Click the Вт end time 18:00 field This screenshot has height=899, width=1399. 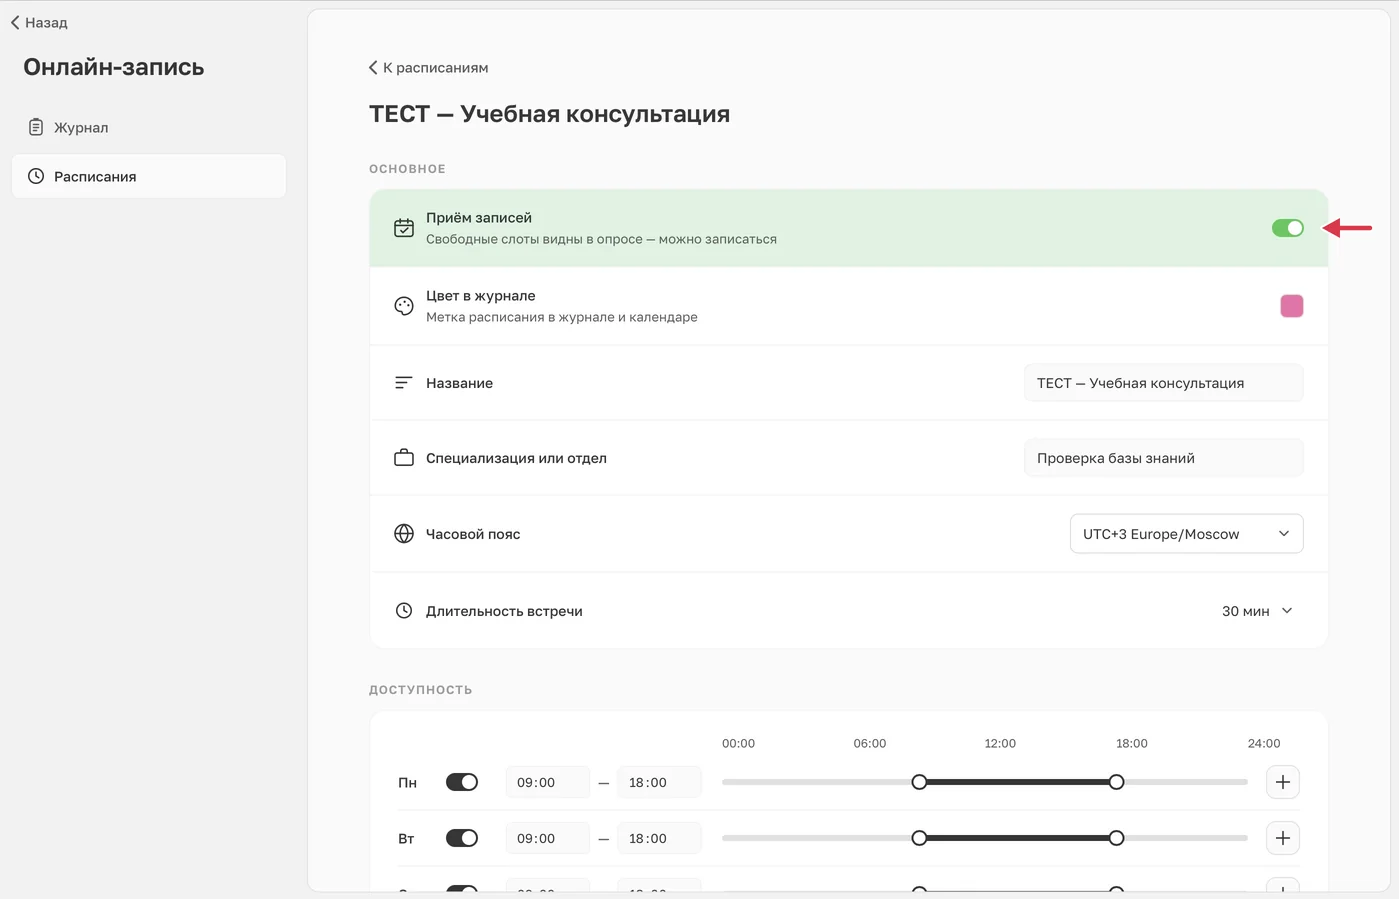tap(659, 838)
